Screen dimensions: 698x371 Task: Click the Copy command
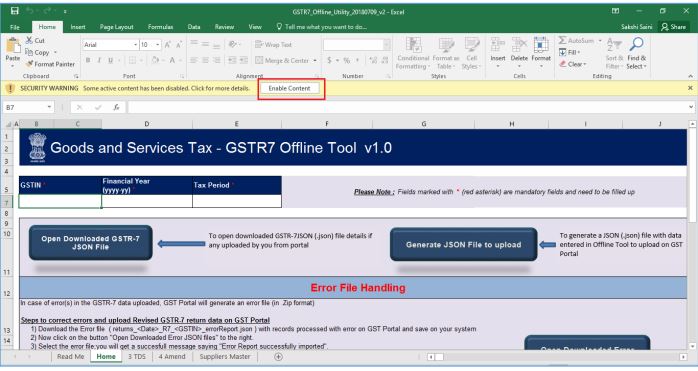click(x=37, y=52)
